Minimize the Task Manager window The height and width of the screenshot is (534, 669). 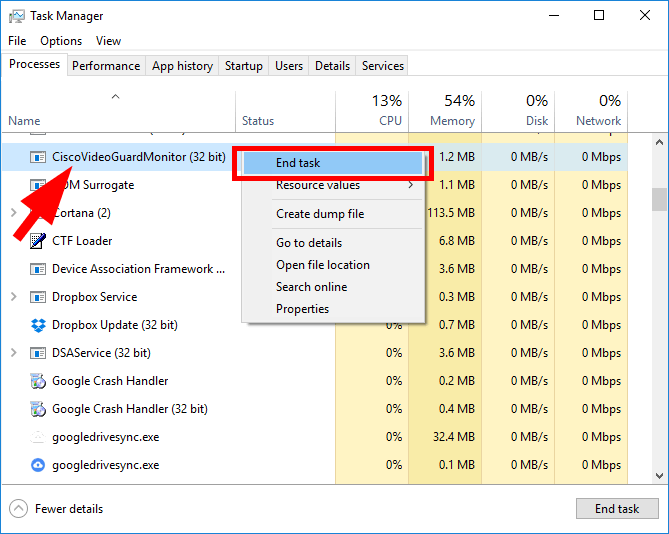tap(554, 16)
